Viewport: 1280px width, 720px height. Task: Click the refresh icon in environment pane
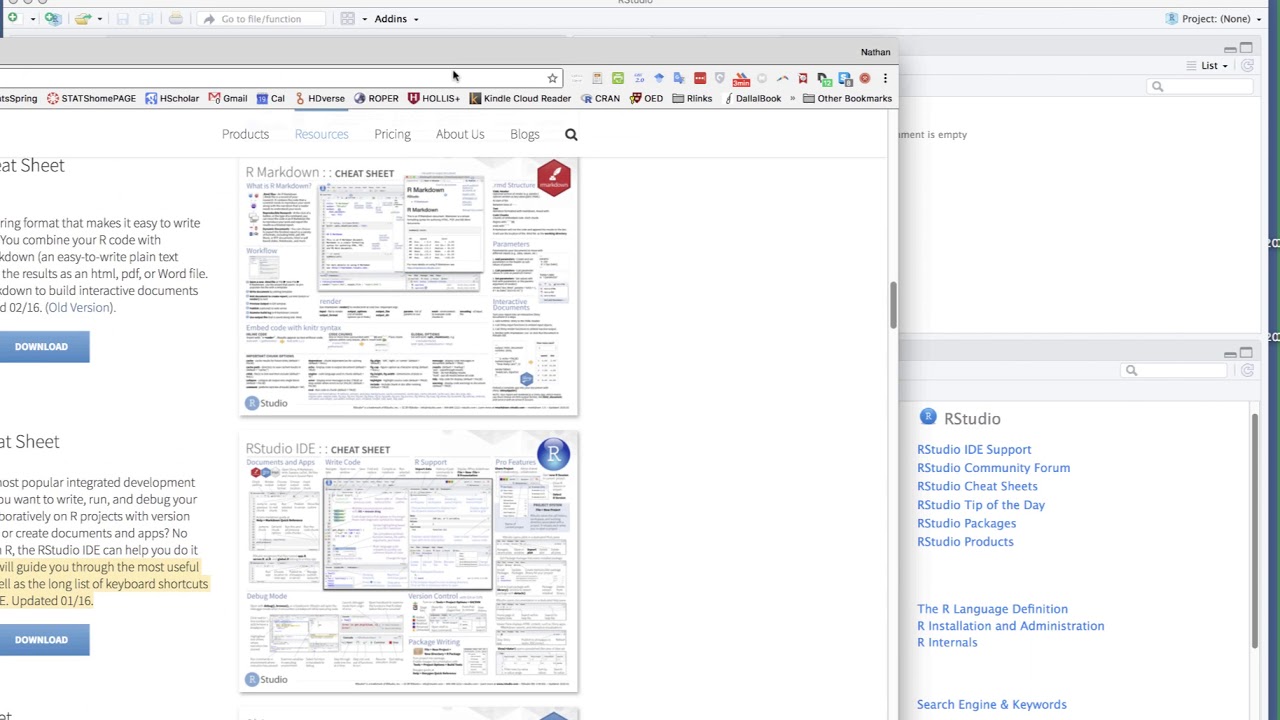(1246, 66)
